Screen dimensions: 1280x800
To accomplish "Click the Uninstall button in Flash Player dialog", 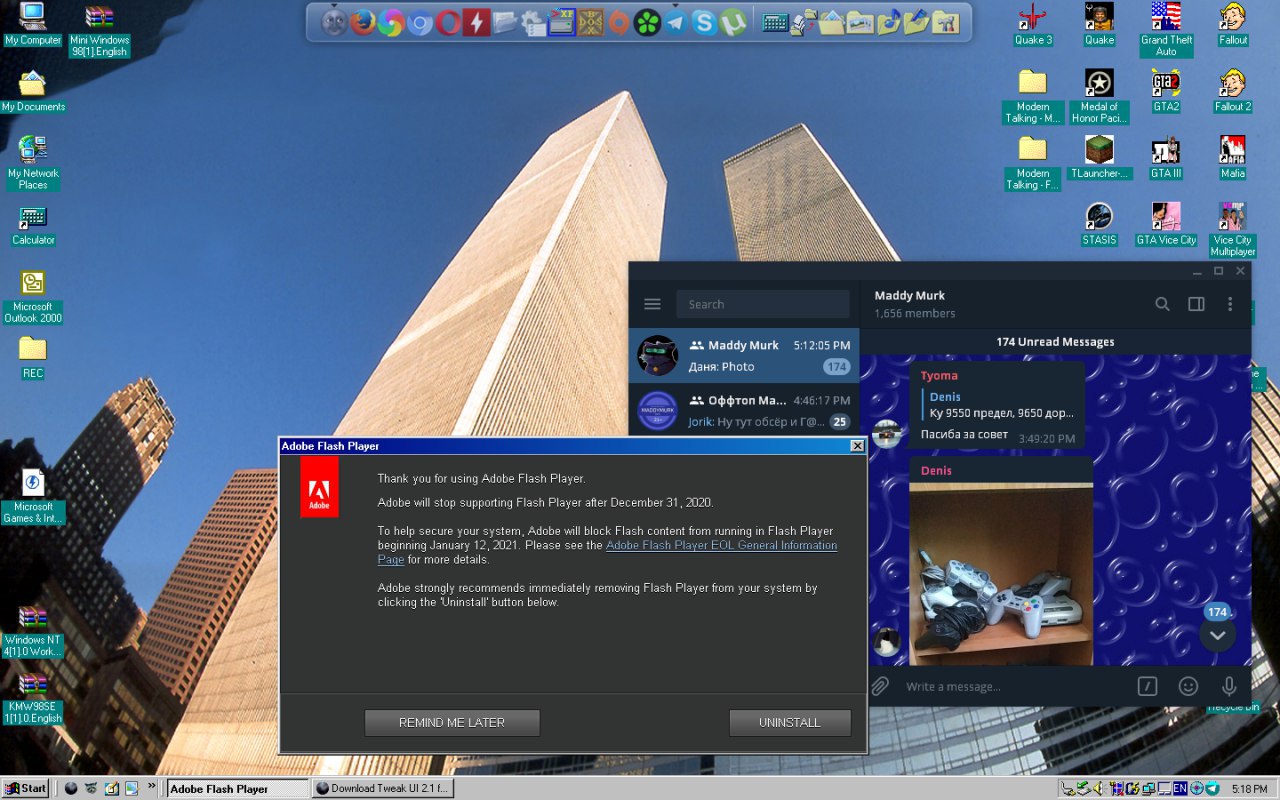I will tap(790, 723).
